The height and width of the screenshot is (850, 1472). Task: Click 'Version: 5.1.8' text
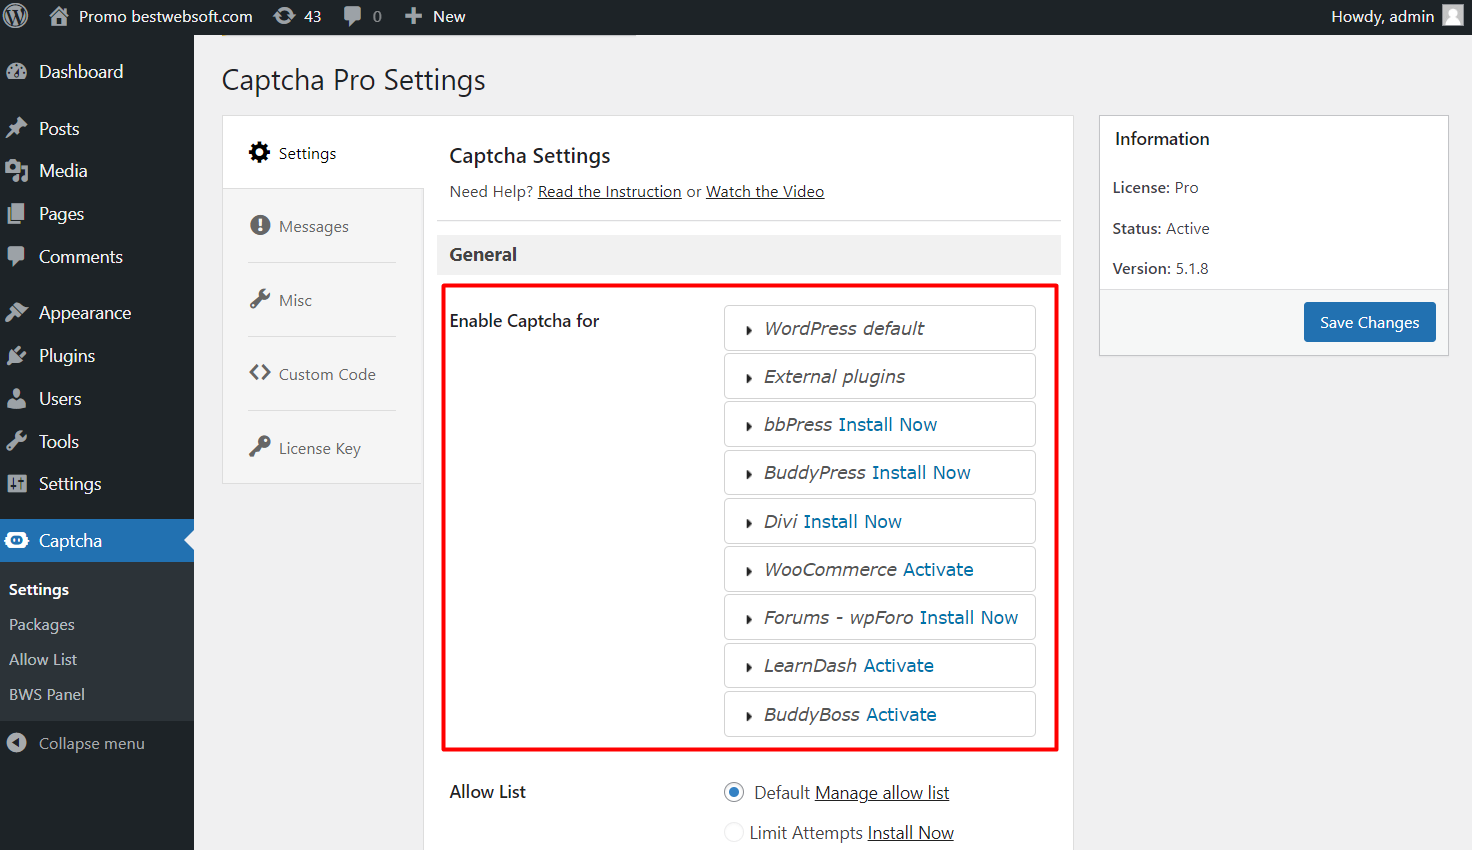click(x=1160, y=268)
